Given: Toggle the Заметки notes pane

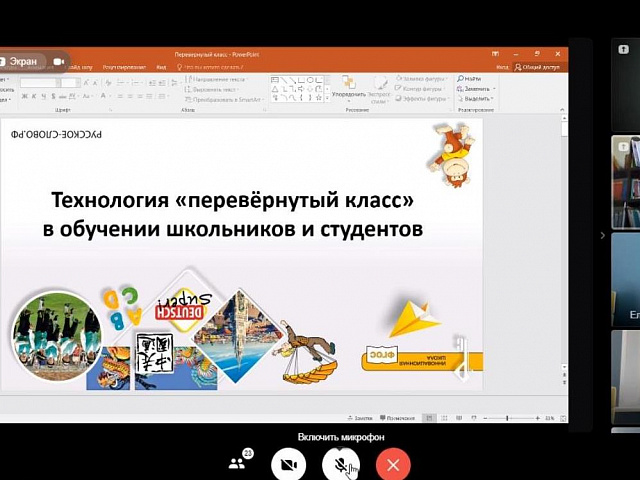Looking at the screenshot, I should click(360, 418).
